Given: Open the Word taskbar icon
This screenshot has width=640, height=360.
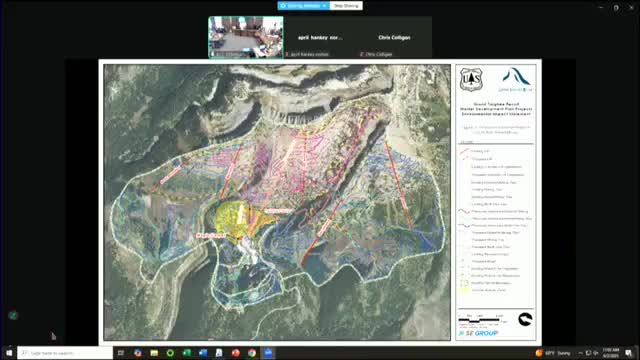Looking at the screenshot, I should click(203, 353).
